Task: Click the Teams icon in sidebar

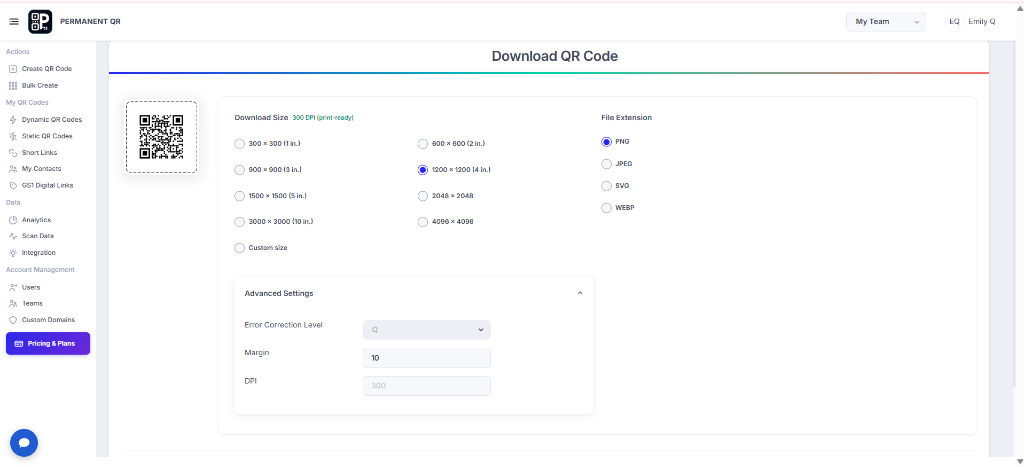Action: pyautogui.click(x=13, y=304)
